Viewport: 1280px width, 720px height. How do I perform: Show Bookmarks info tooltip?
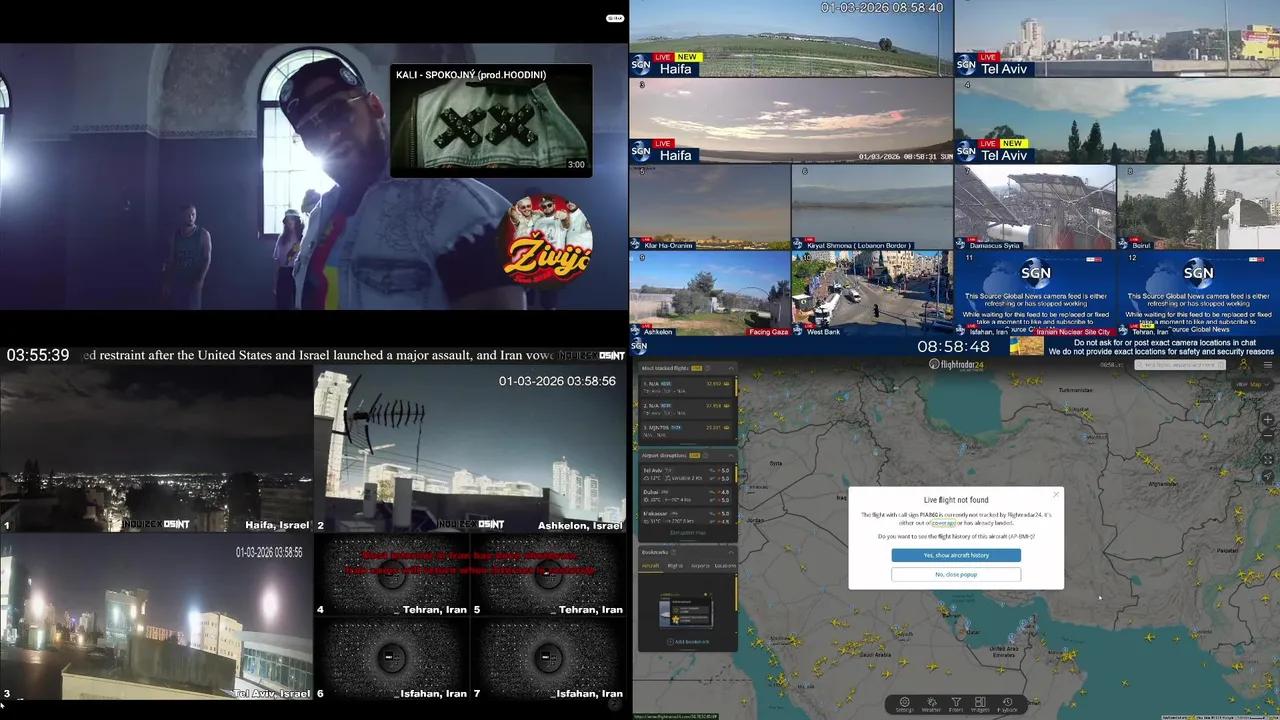click(x=674, y=551)
